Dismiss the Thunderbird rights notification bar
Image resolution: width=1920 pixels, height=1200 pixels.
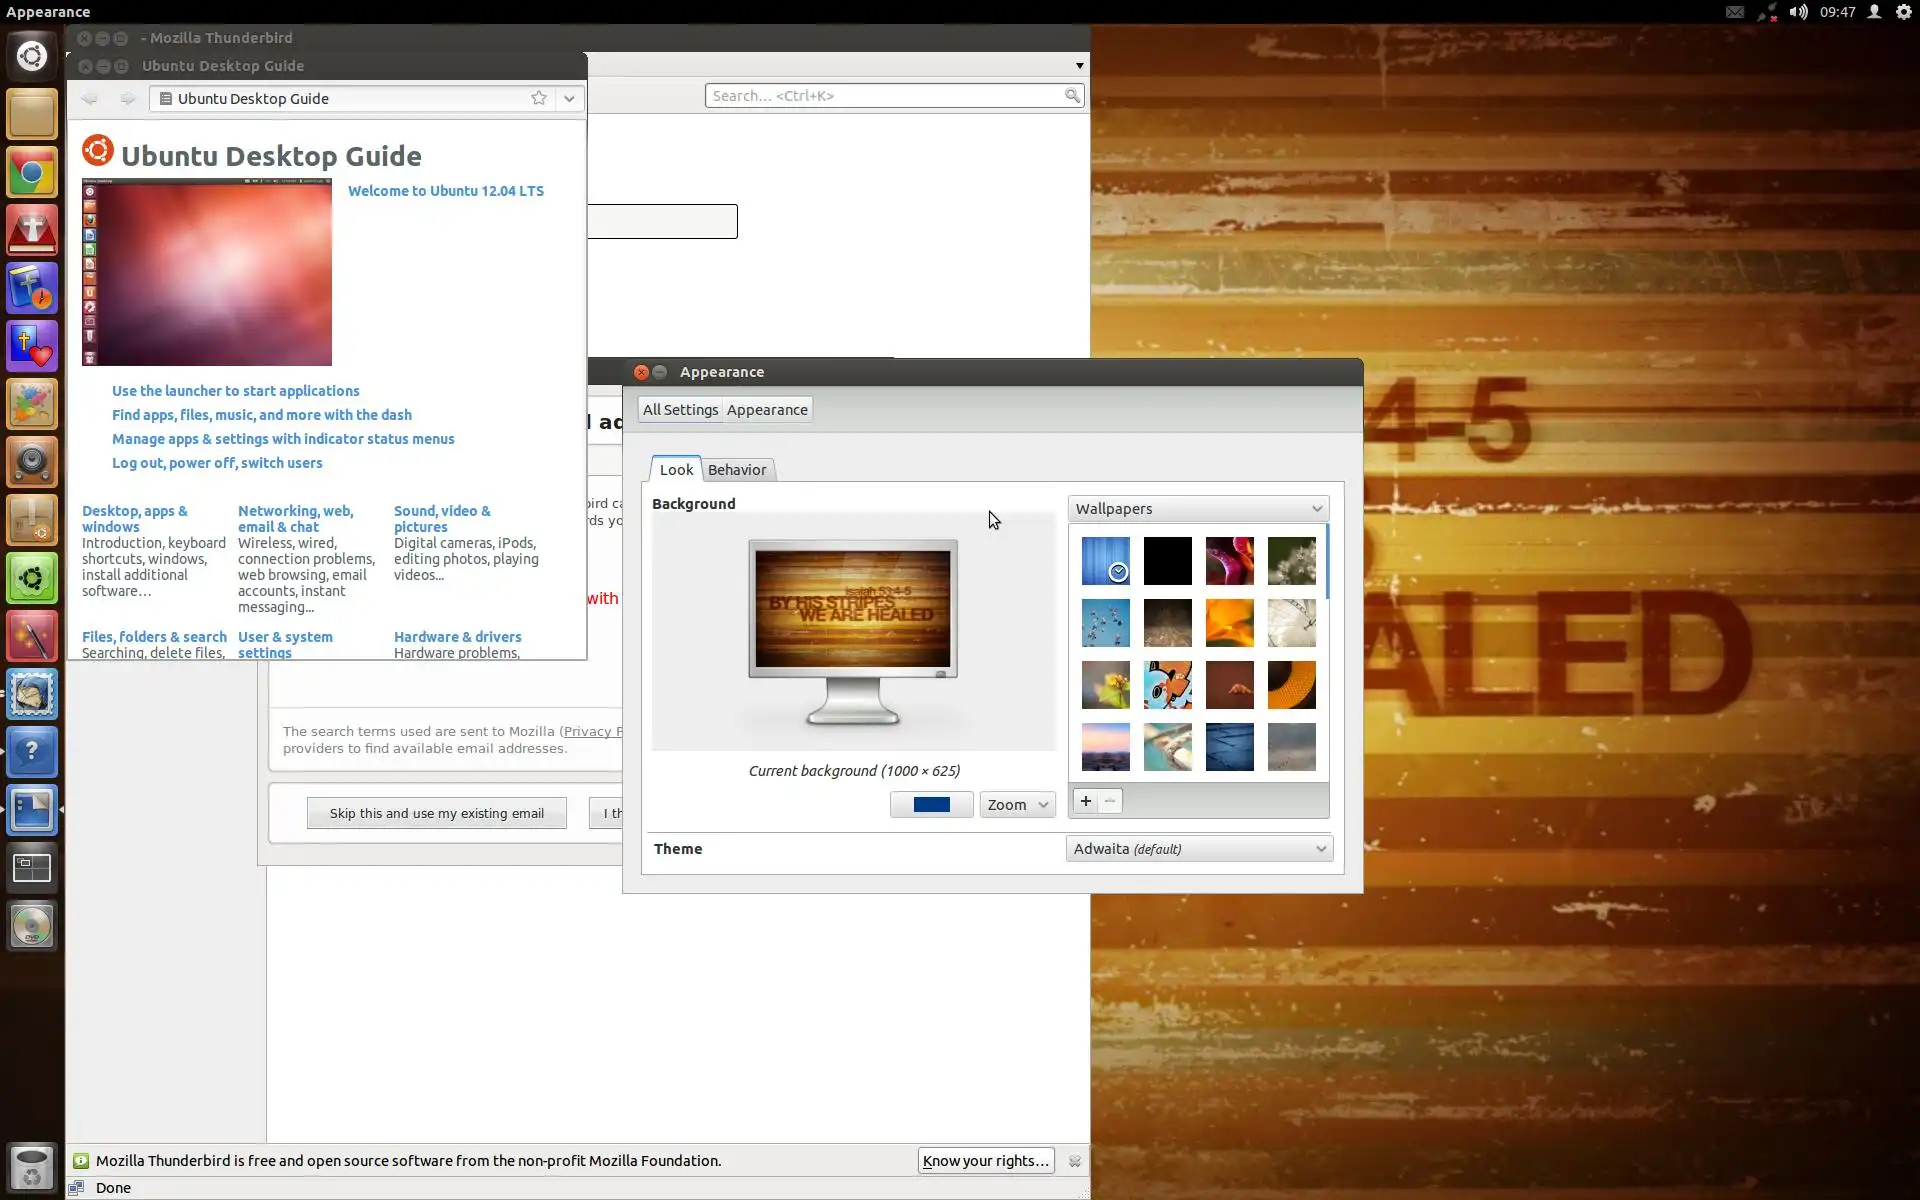(x=1075, y=1161)
